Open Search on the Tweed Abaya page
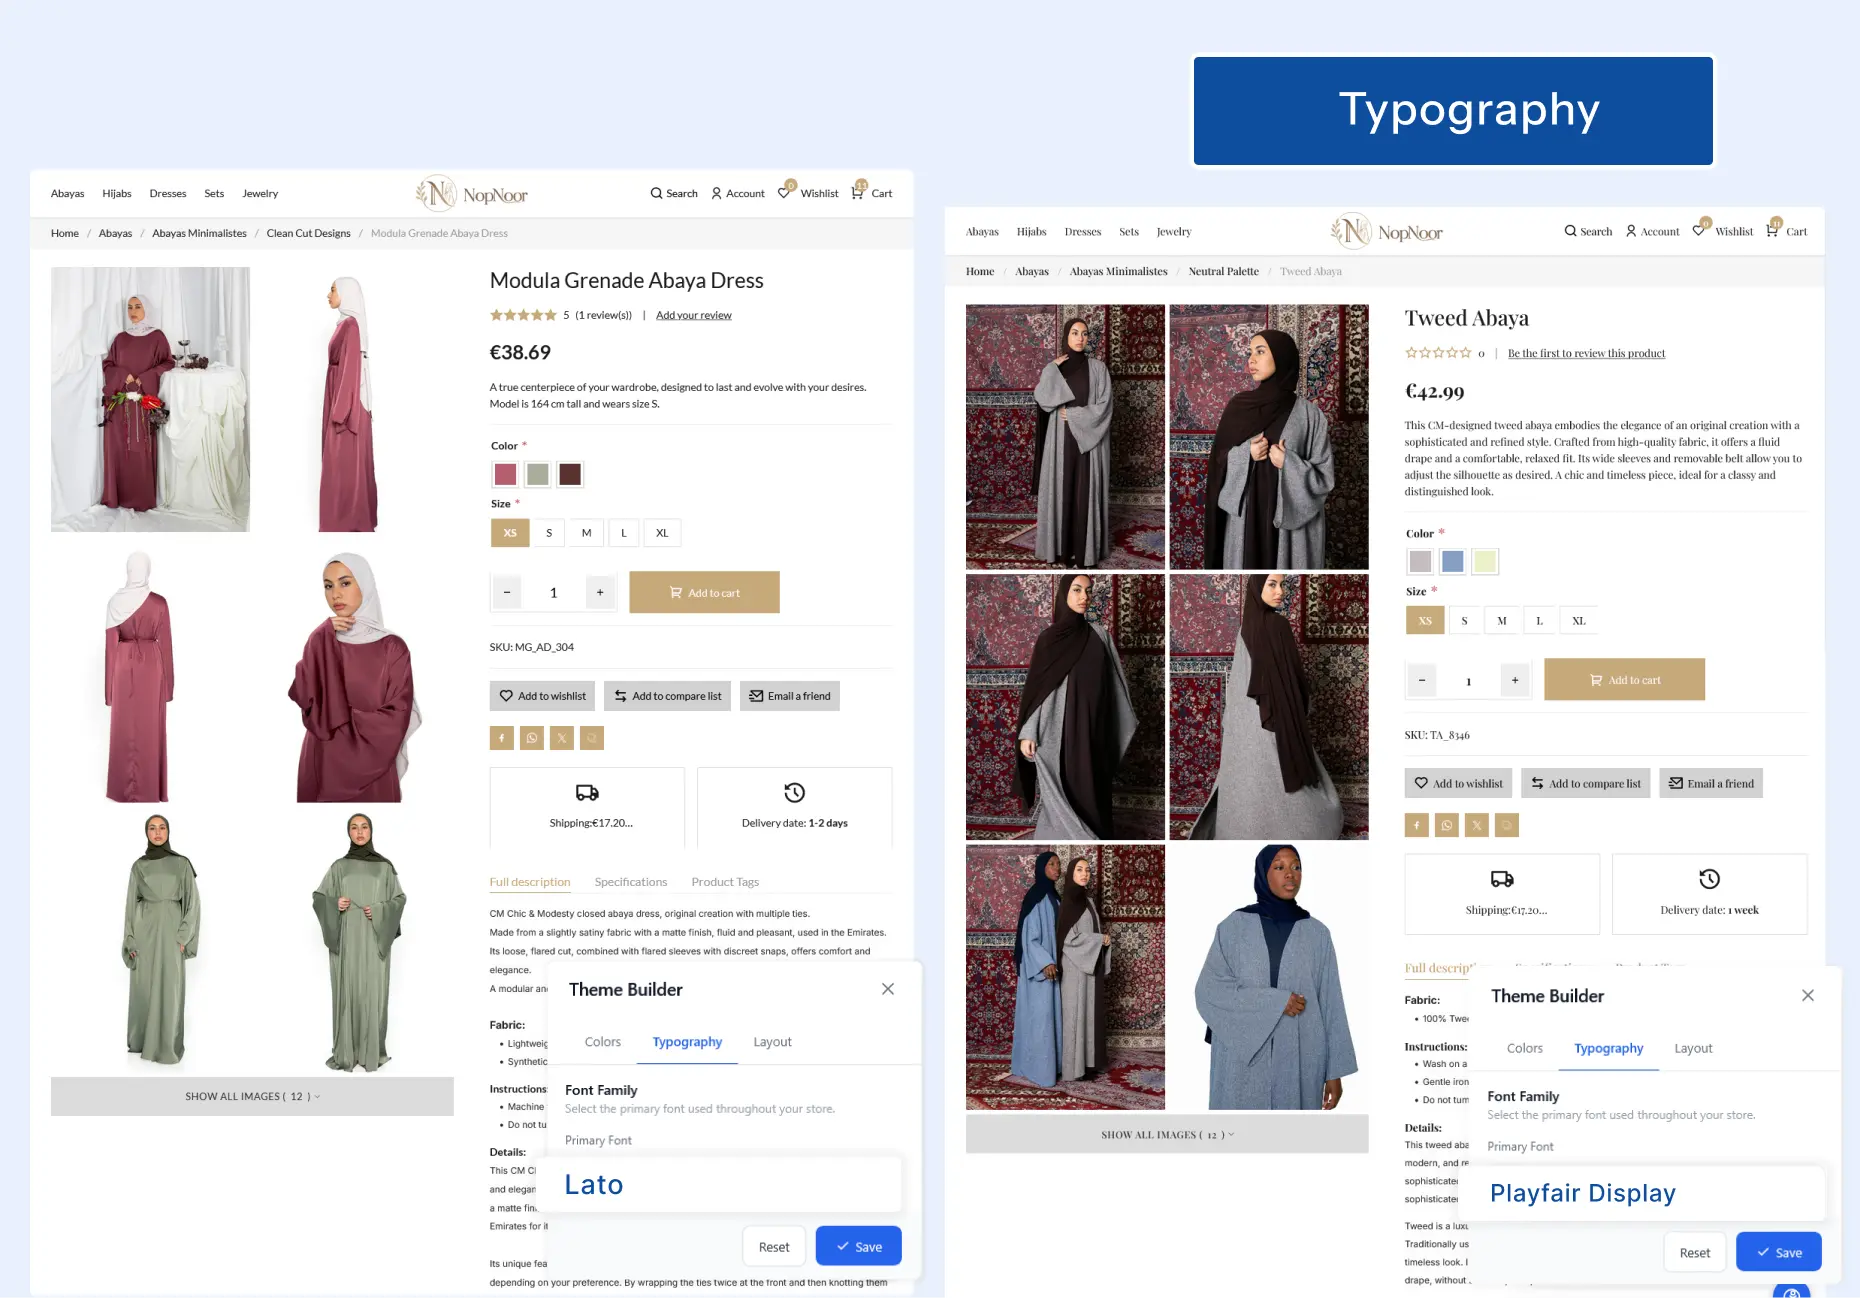This screenshot has height=1298, width=1860. point(1588,231)
